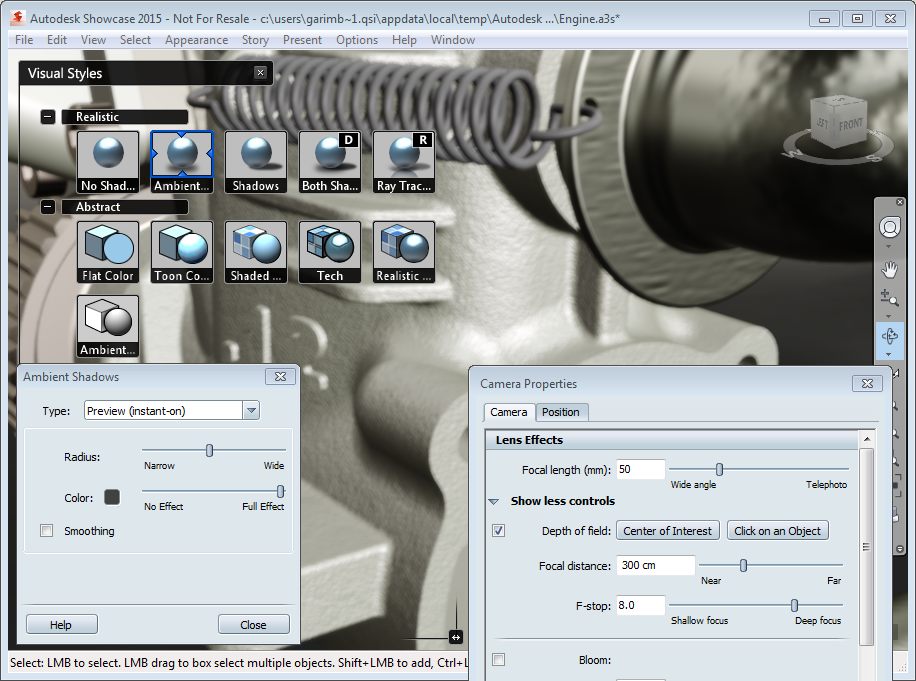The width and height of the screenshot is (916, 681).
Task: Select the No Shadows visual style
Action: click(108, 162)
